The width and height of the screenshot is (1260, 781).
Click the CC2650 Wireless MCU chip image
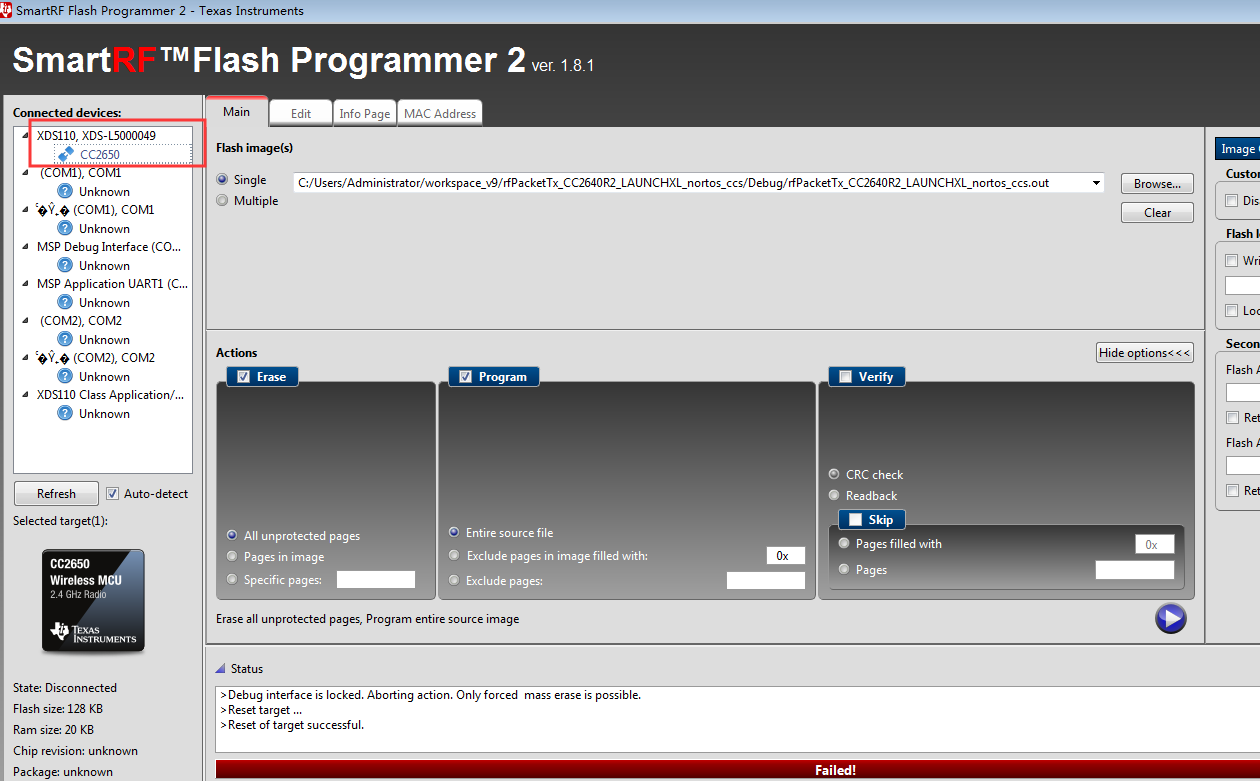pos(93,601)
